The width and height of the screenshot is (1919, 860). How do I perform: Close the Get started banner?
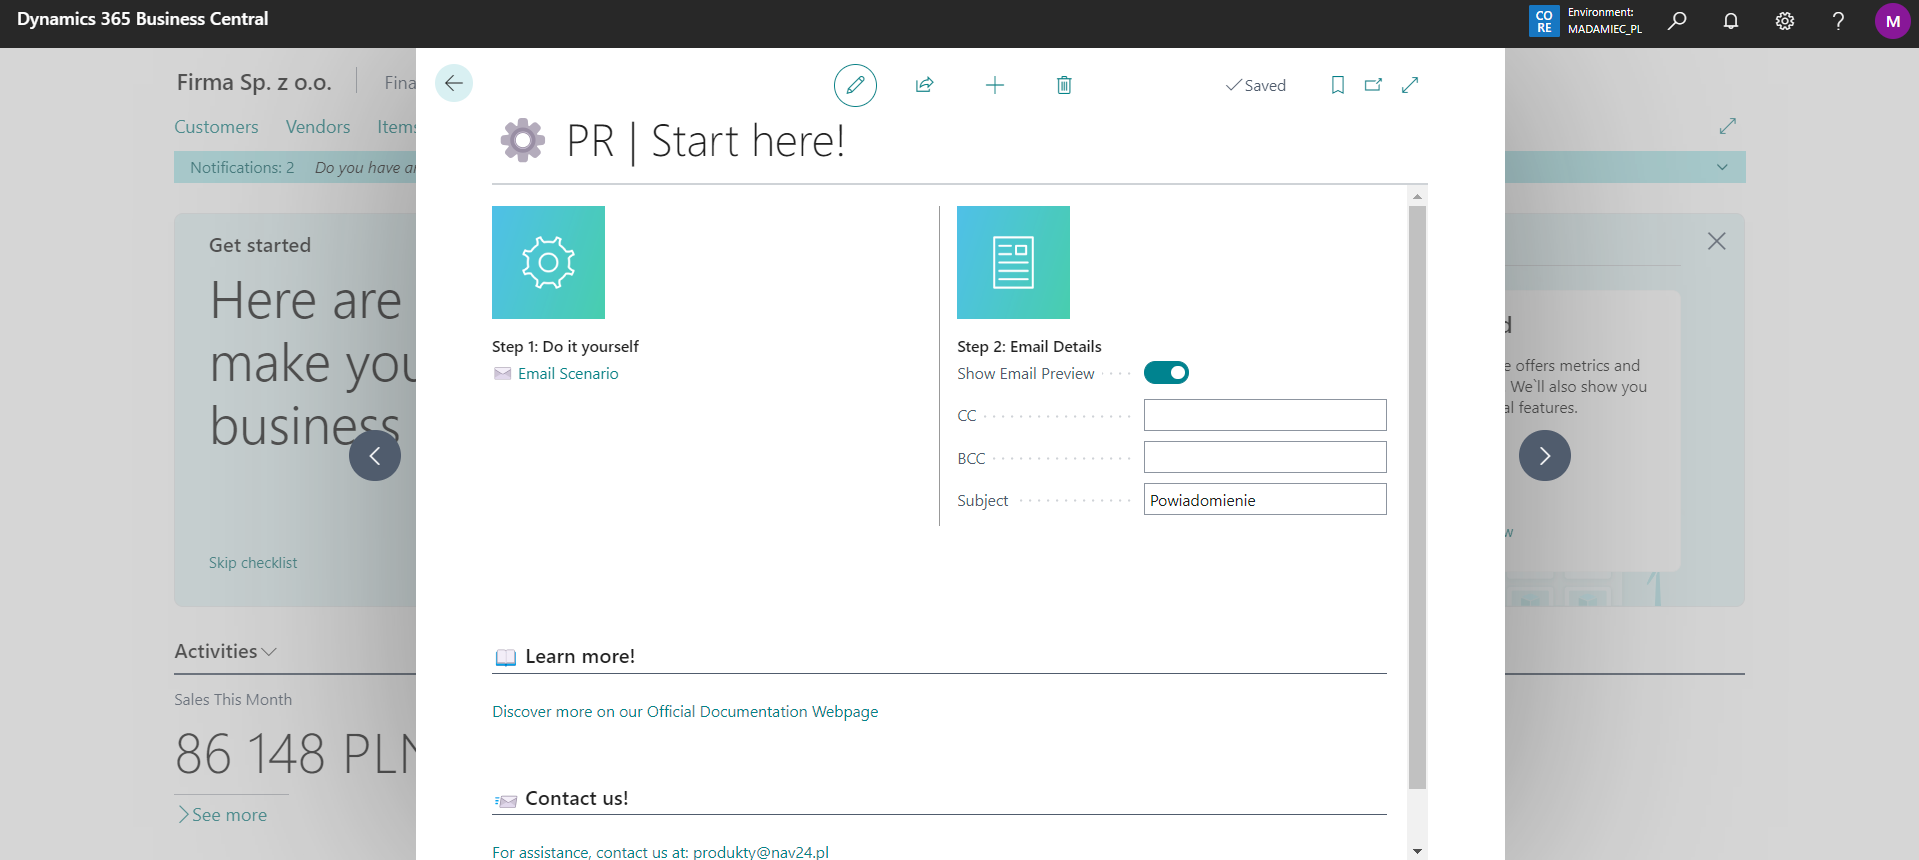point(1717,241)
